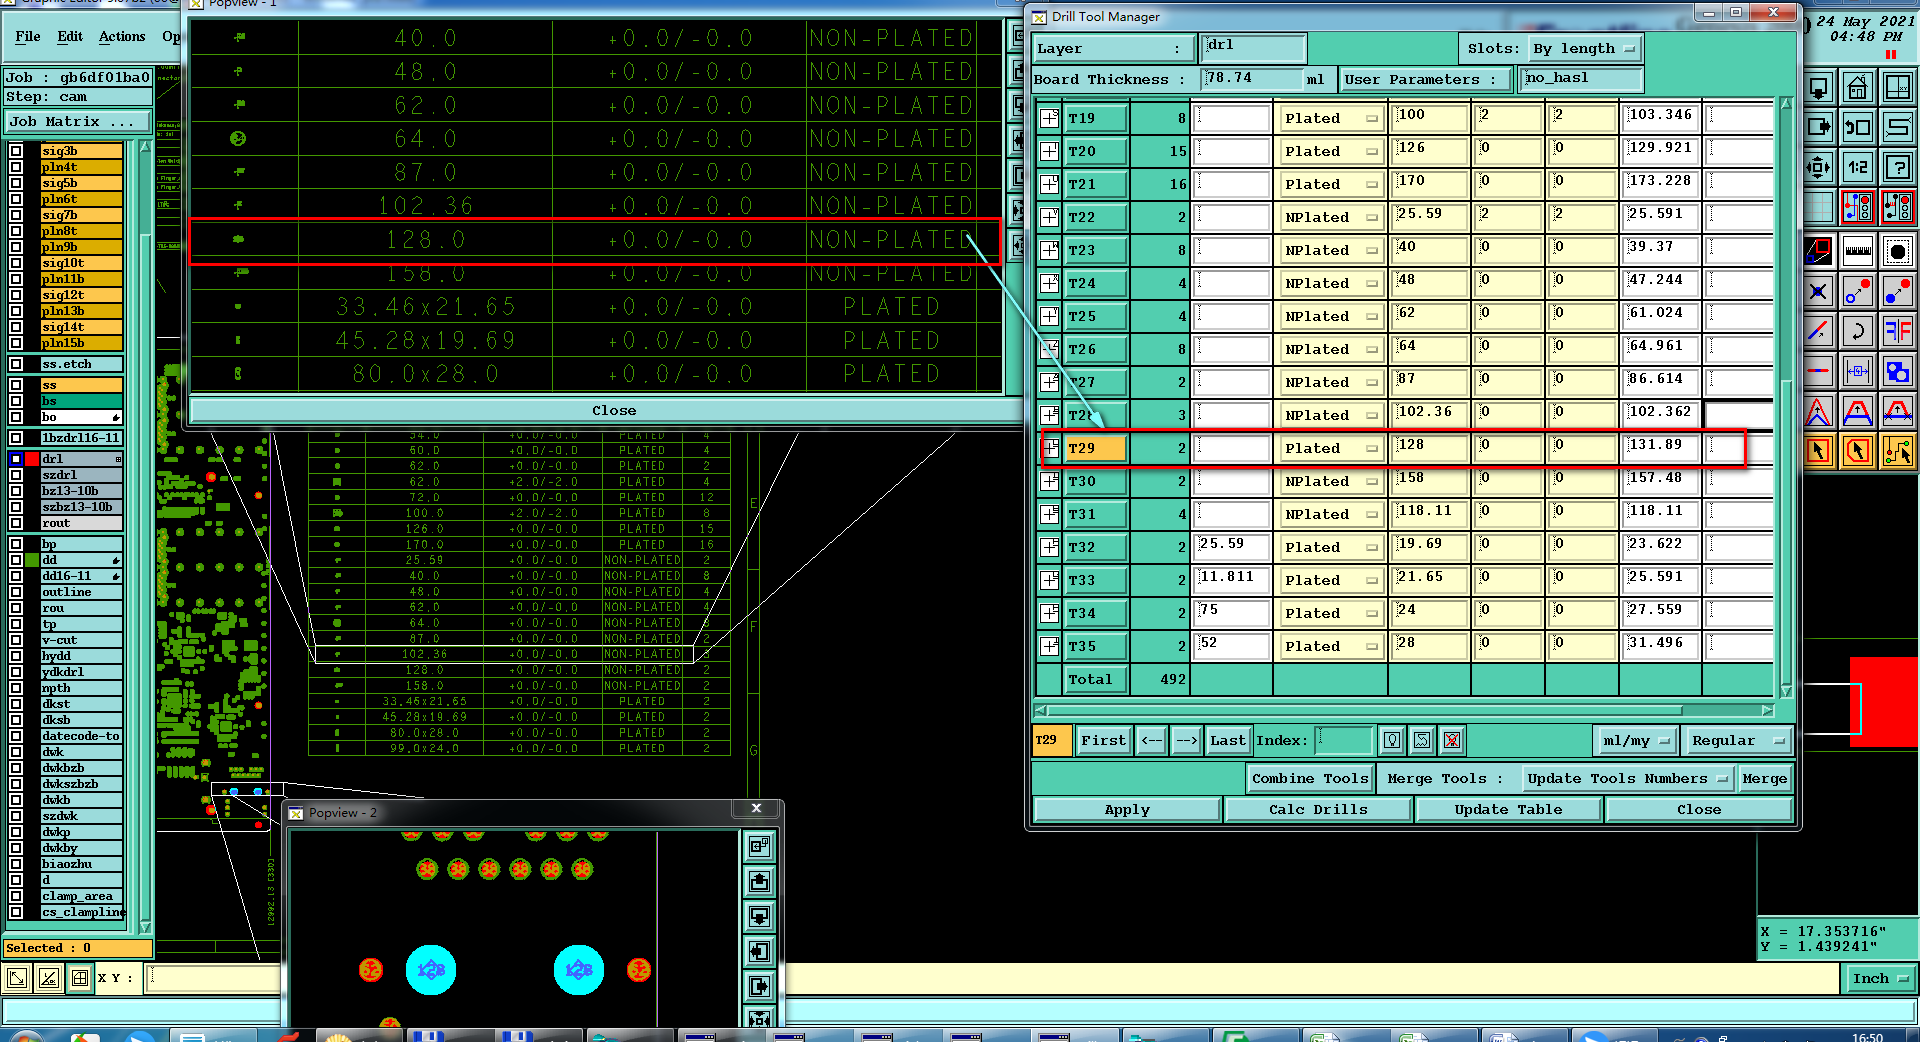This screenshot has width=1920, height=1042.
Task: Open the Slots 'By length' dropdown
Action: tap(1584, 49)
